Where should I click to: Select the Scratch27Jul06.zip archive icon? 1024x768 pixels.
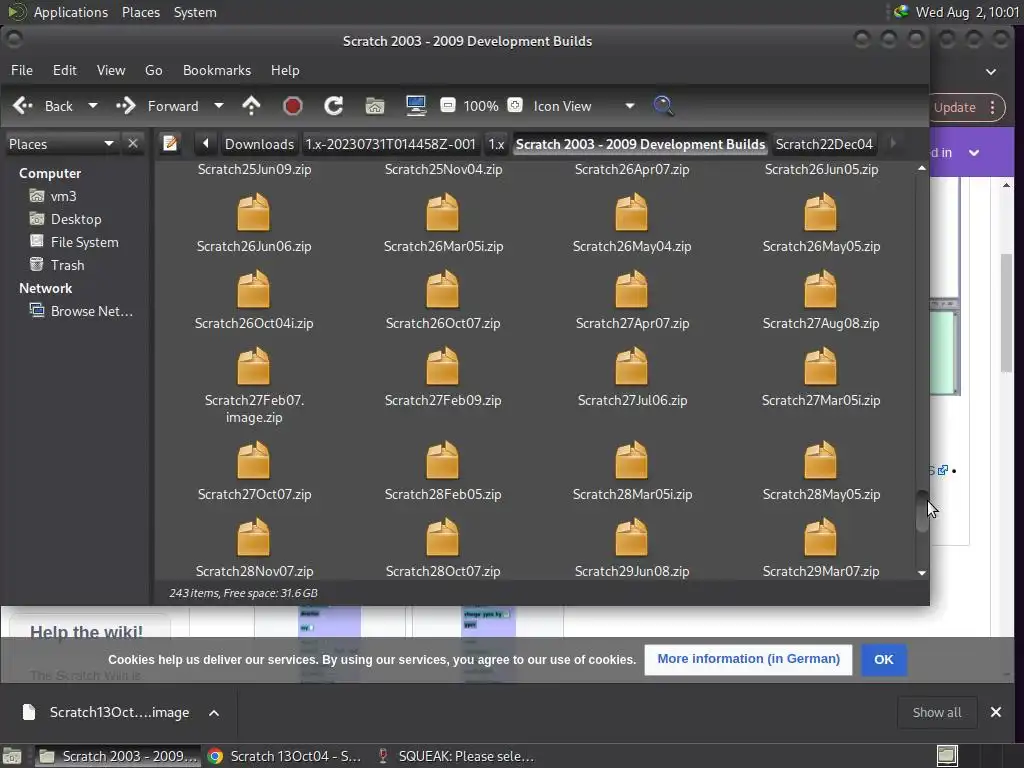(632, 367)
